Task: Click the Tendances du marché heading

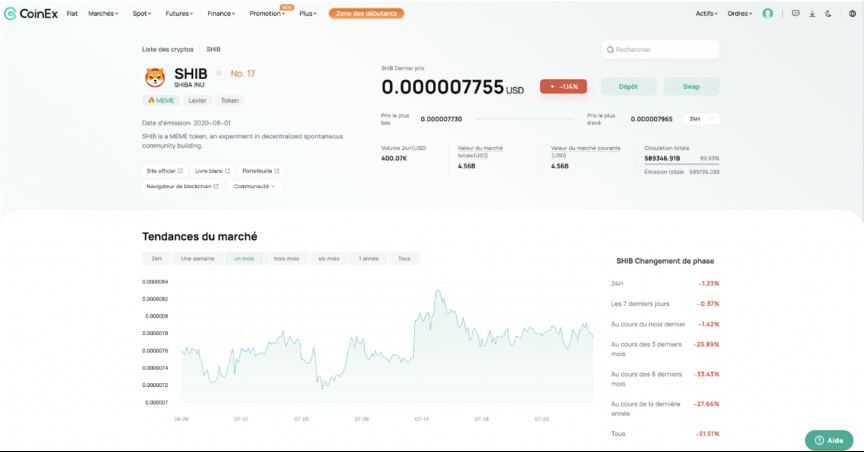Action: 199,236
